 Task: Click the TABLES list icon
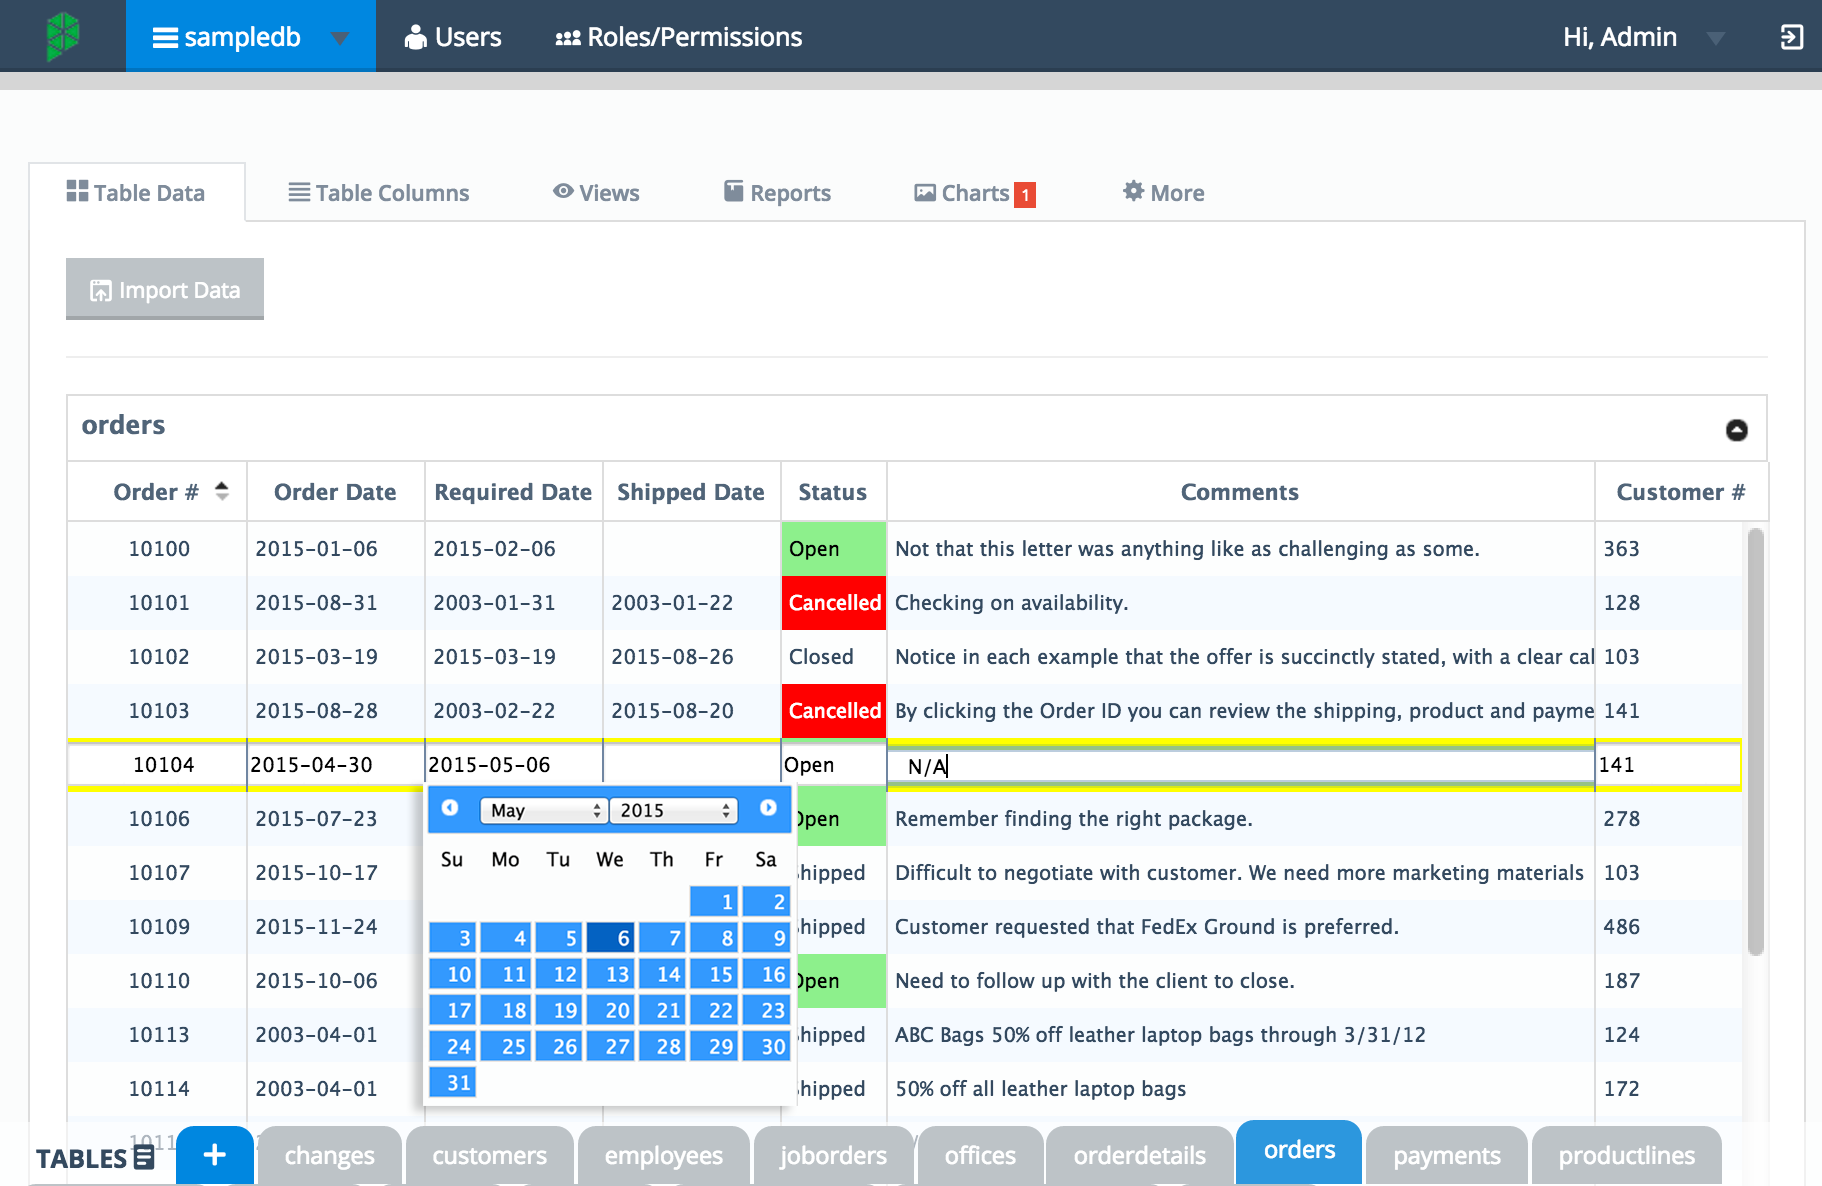pos(144,1158)
